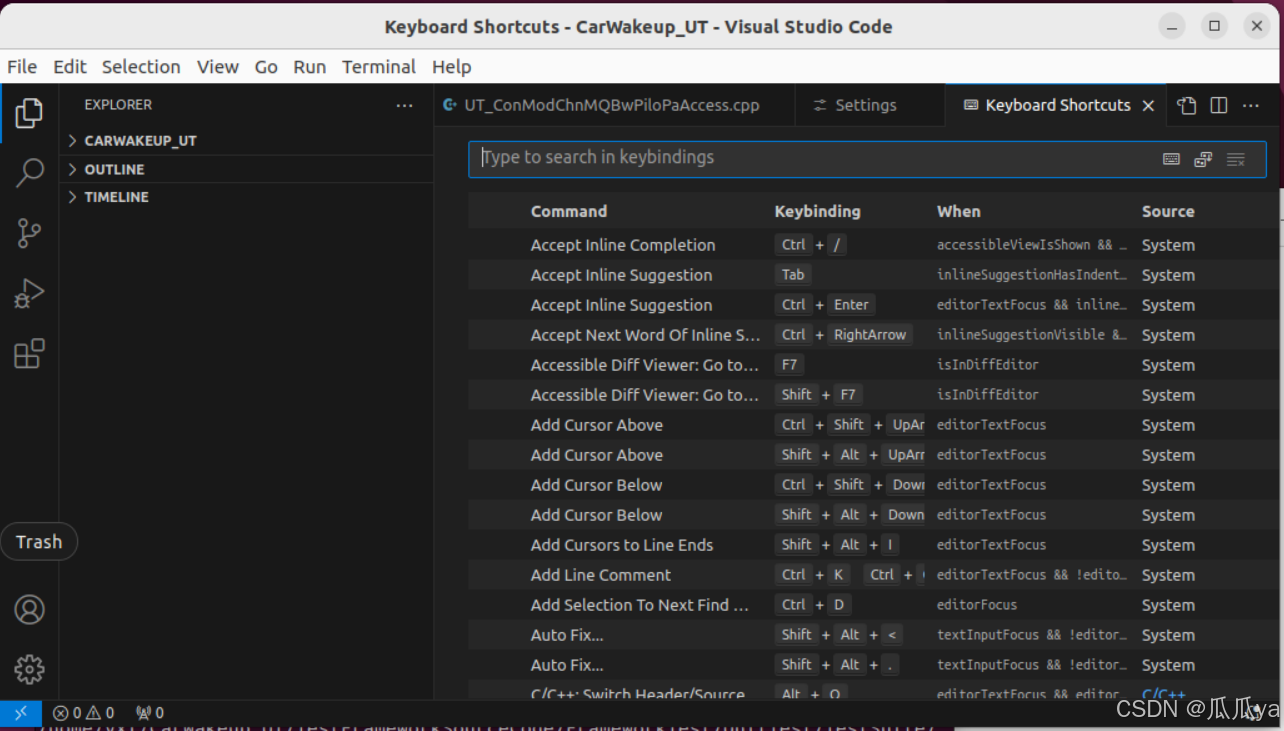
Task: Click the remote window indicator in status bar
Action: pos(21,713)
